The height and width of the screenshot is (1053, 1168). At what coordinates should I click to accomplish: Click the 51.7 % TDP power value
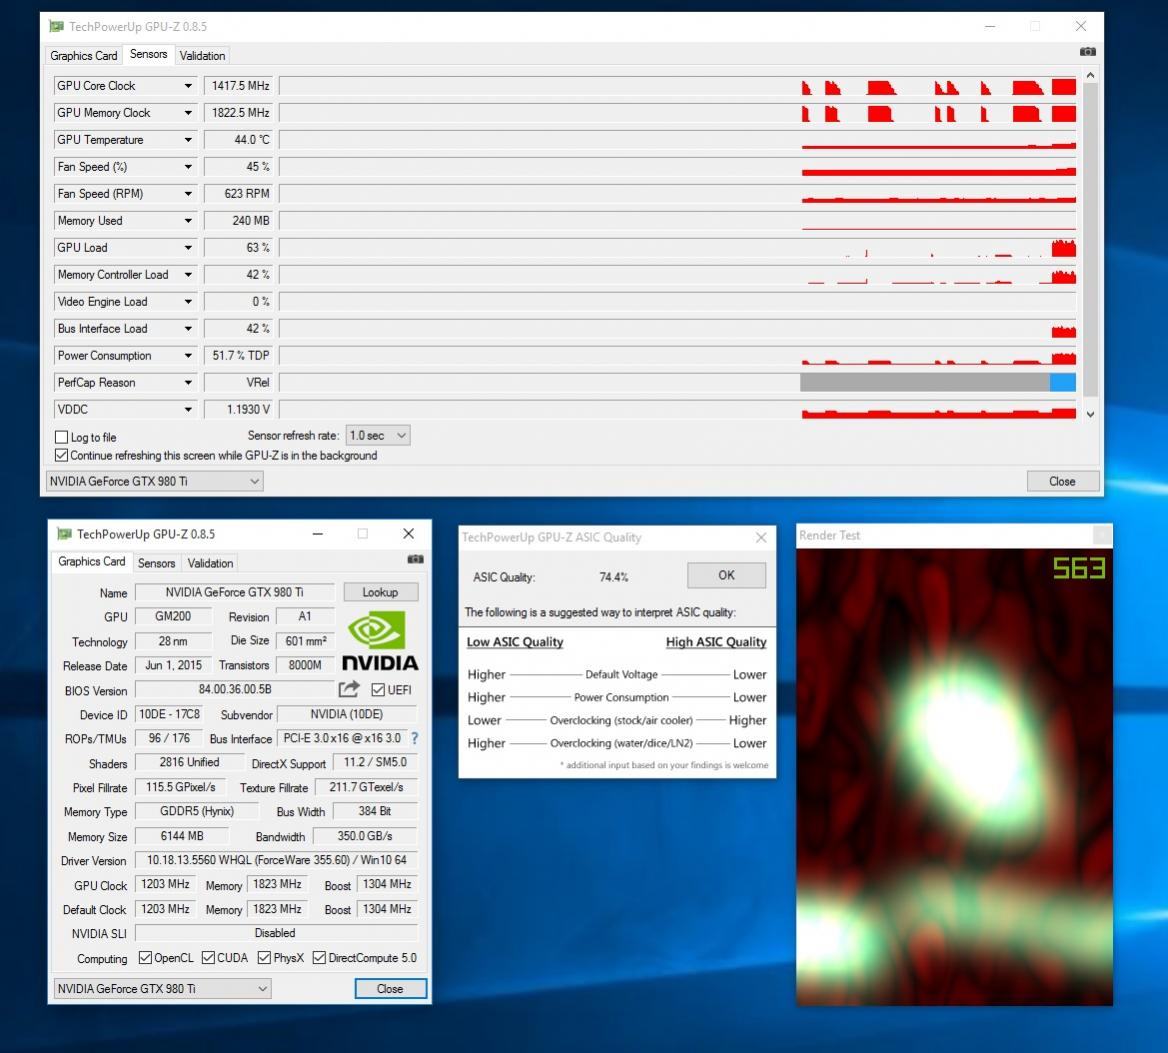coord(239,355)
